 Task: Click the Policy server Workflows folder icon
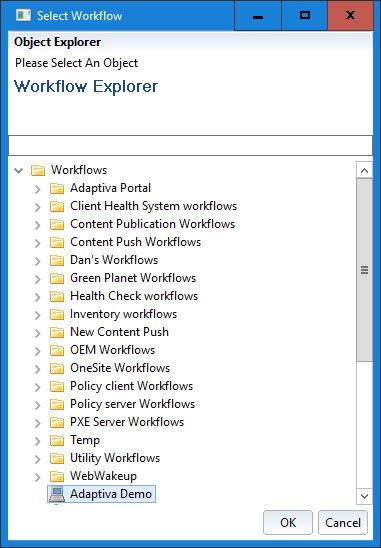pyautogui.click(x=57, y=404)
